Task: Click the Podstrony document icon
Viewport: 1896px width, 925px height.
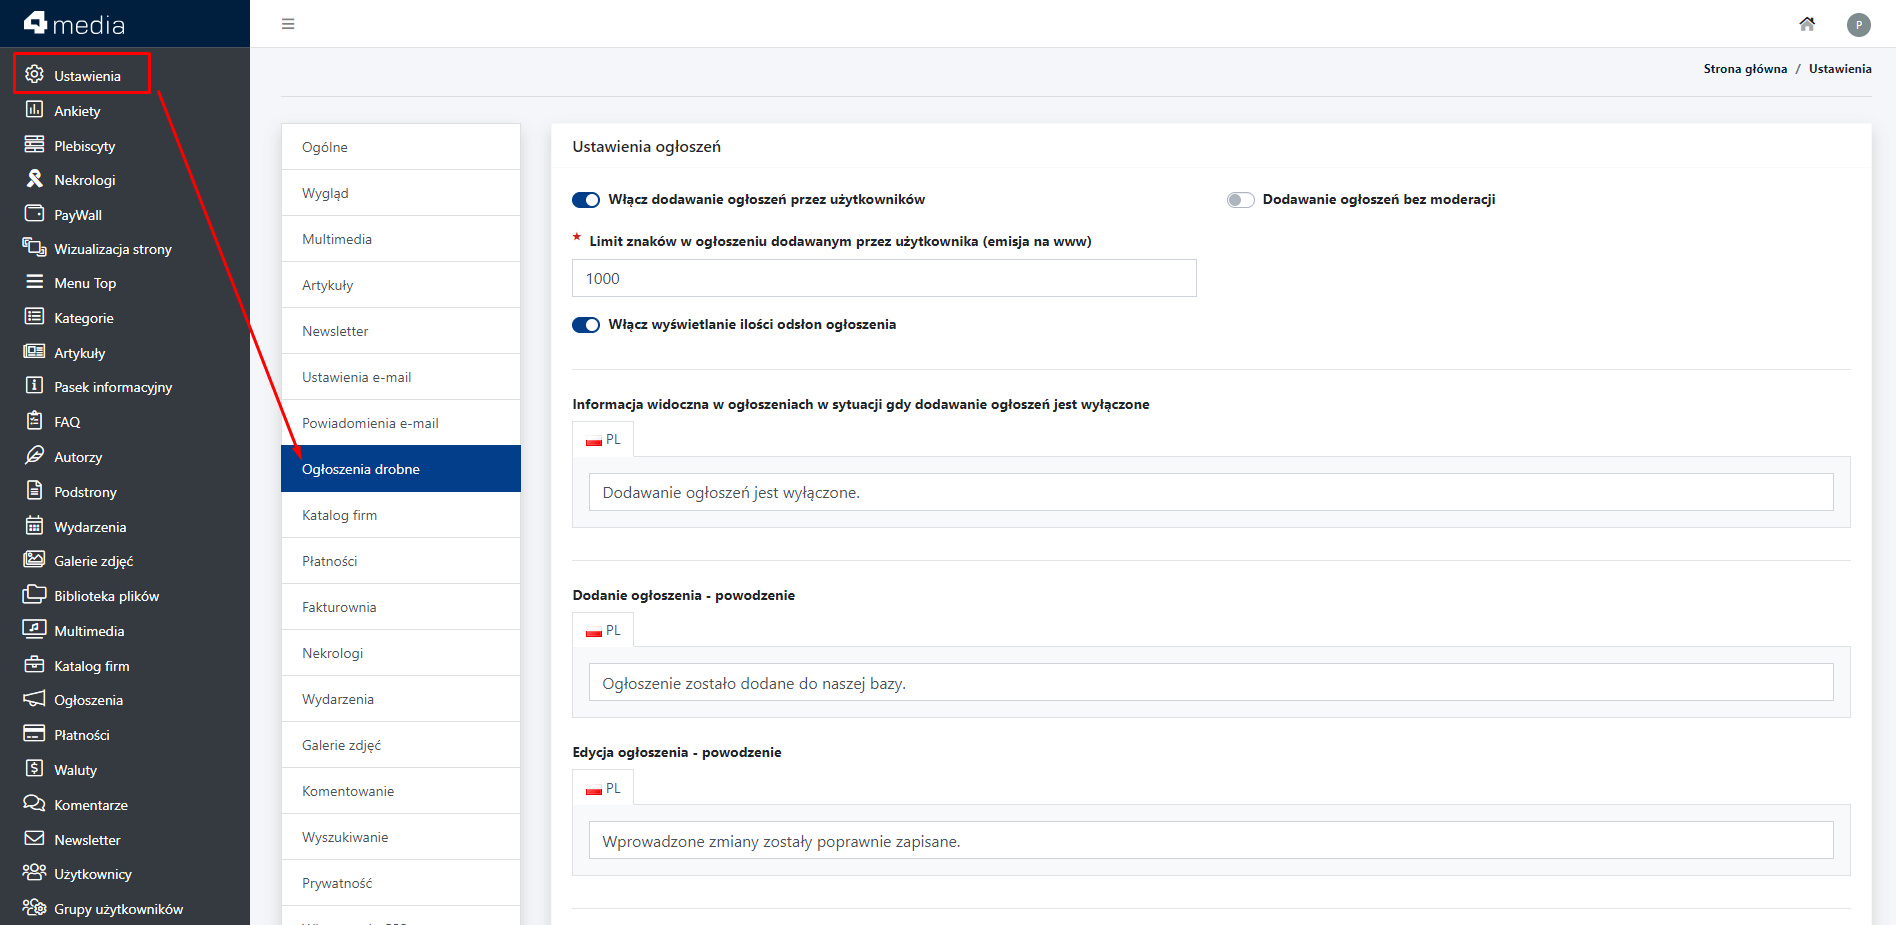Action: point(34,491)
